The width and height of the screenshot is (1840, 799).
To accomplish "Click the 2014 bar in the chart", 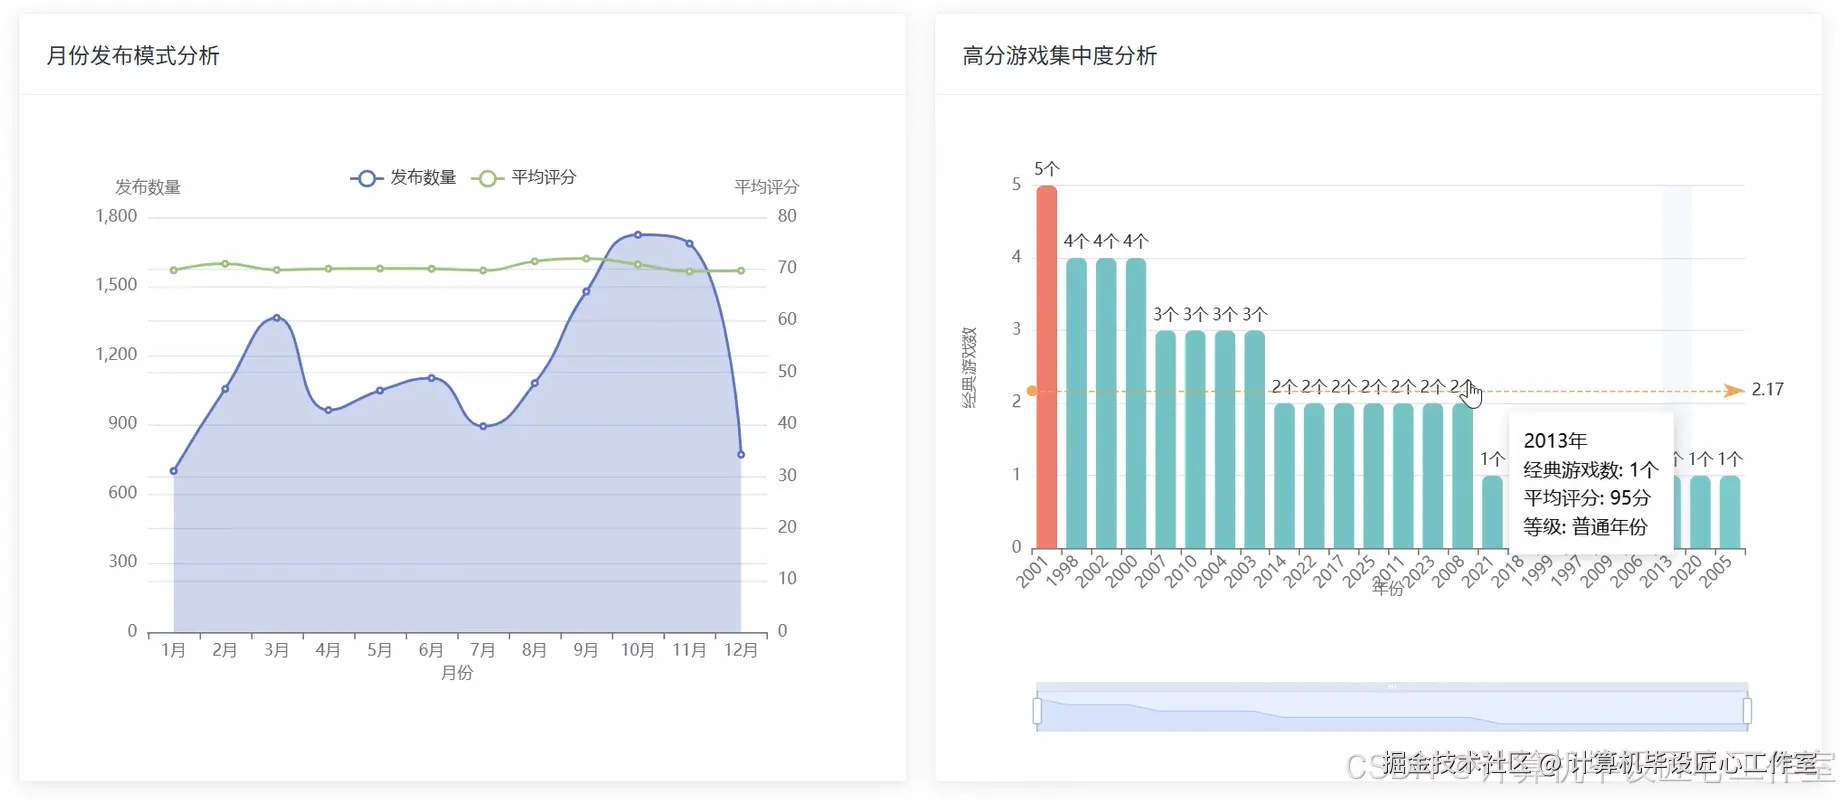I will point(1285,476).
